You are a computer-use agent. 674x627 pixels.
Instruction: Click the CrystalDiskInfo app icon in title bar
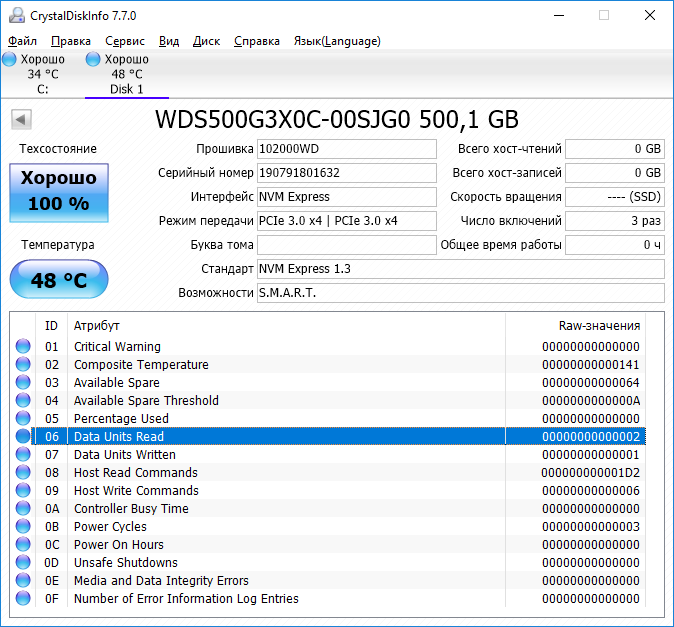[x=17, y=16]
